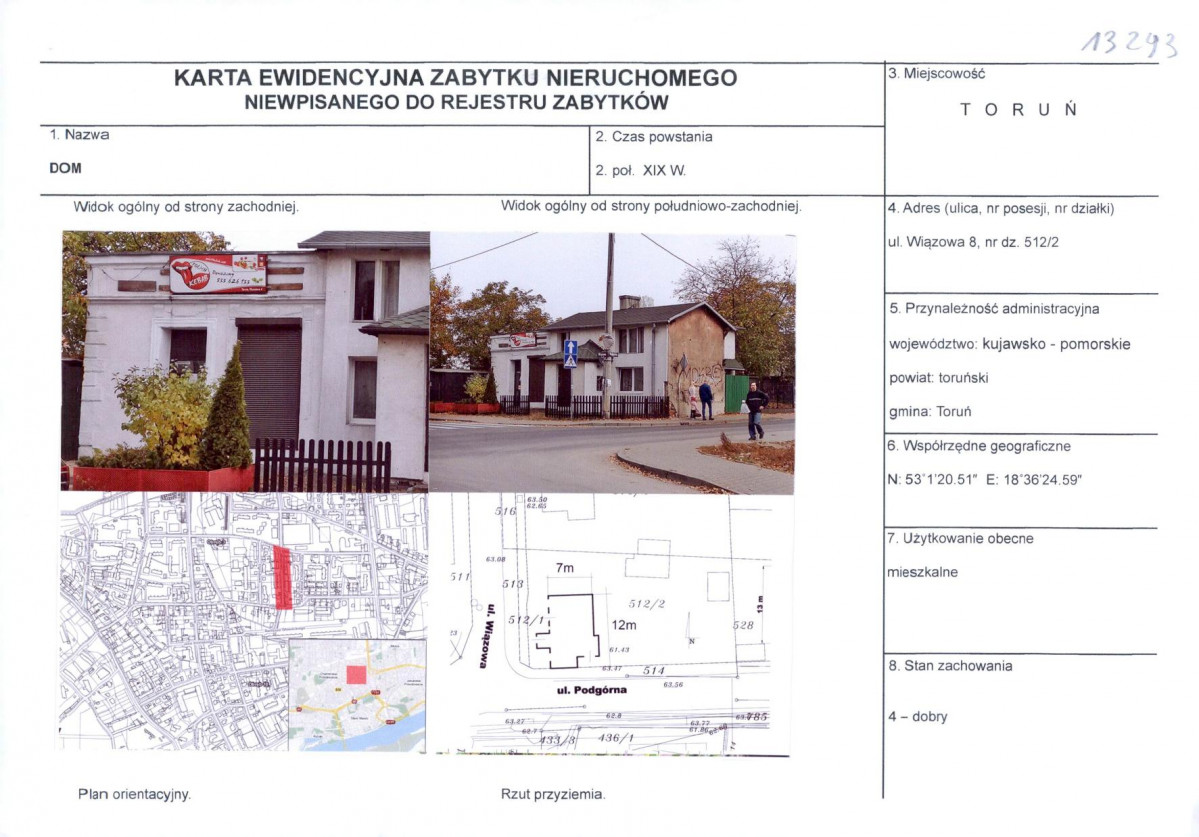This screenshot has height=837, width=1199.
Task: Click the usage value 'mieszkalne'
Action: [922, 572]
